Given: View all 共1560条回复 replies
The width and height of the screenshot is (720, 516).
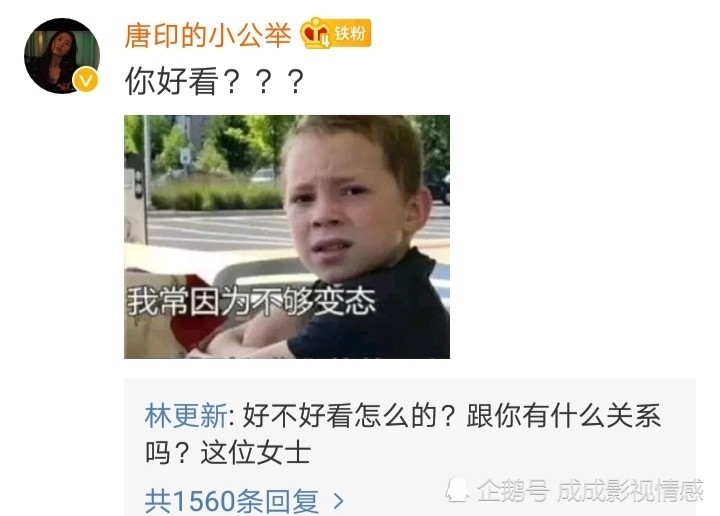Looking at the screenshot, I should [244, 501].
